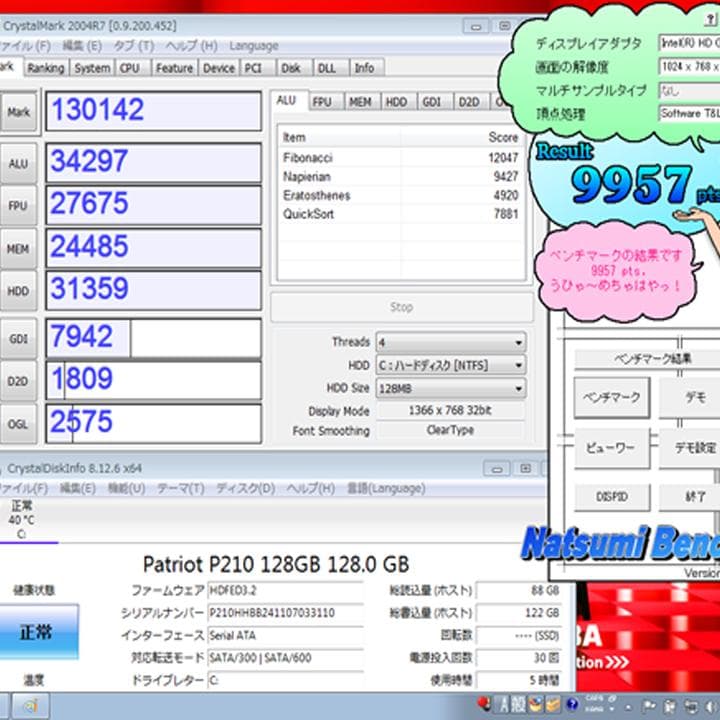Click the C: drive status indicator in CrystalDiskInfo
This screenshot has width=720, height=720.
coord(21,520)
